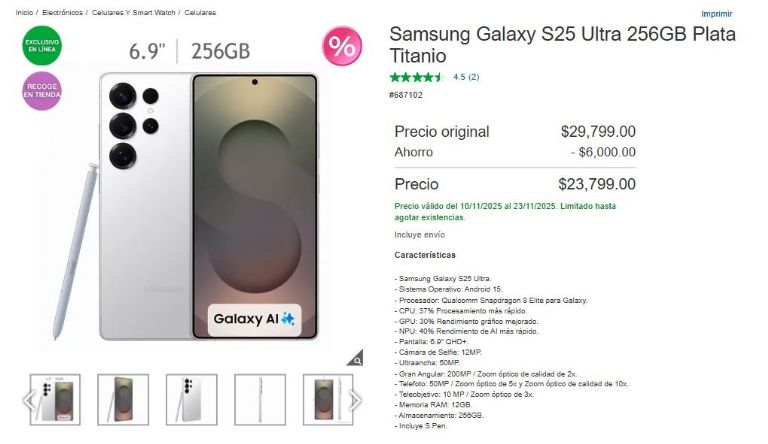The image size is (768, 444).
Task: Open the 4.5 (2) reviews link
Action: click(x=466, y=77)
